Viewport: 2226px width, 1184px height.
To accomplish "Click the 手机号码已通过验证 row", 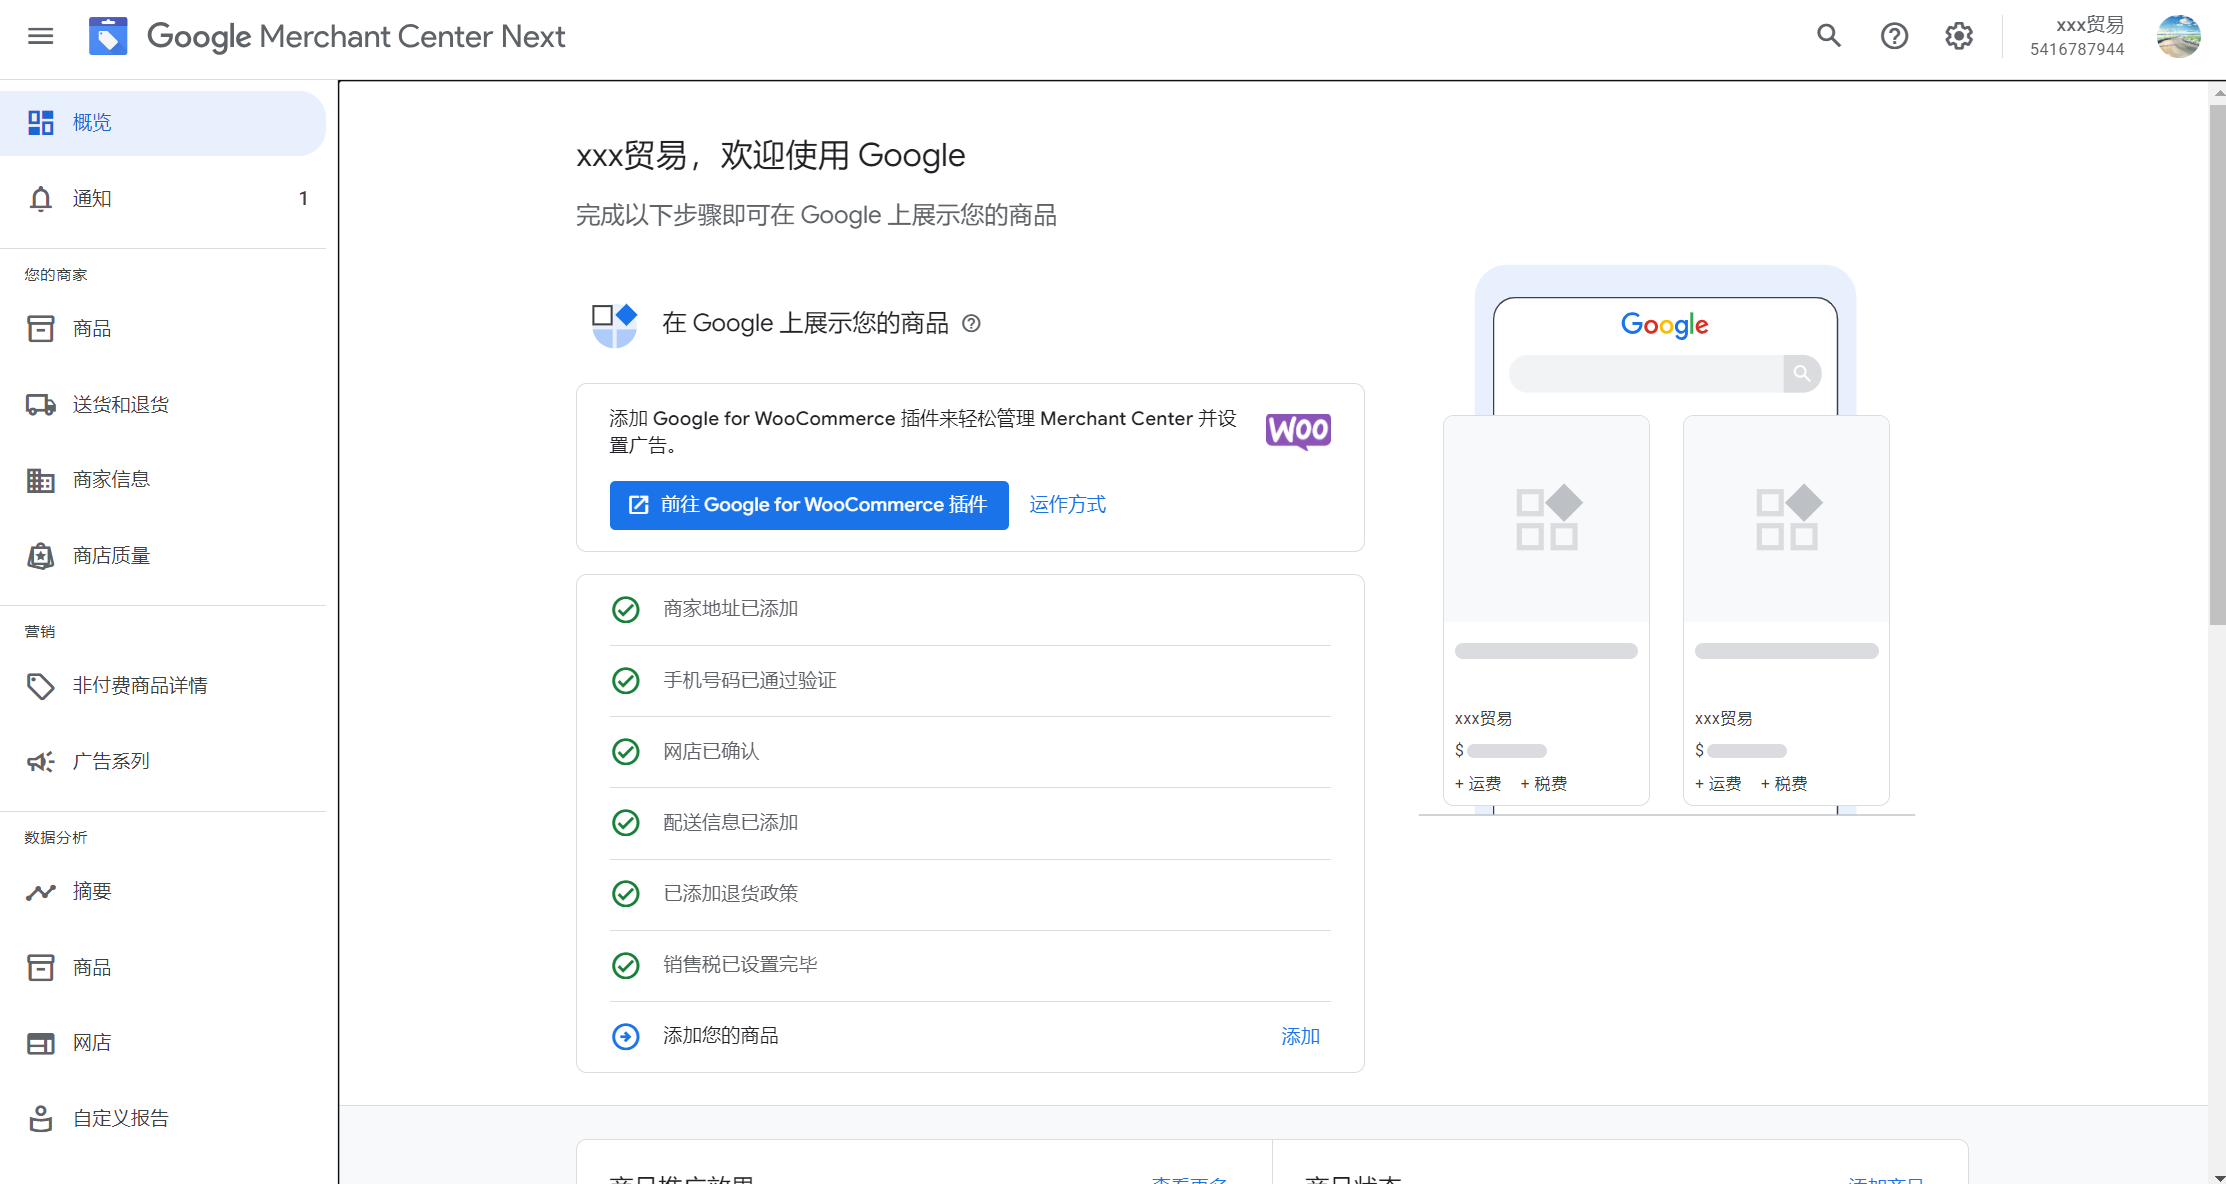I will tap(970, 681).
